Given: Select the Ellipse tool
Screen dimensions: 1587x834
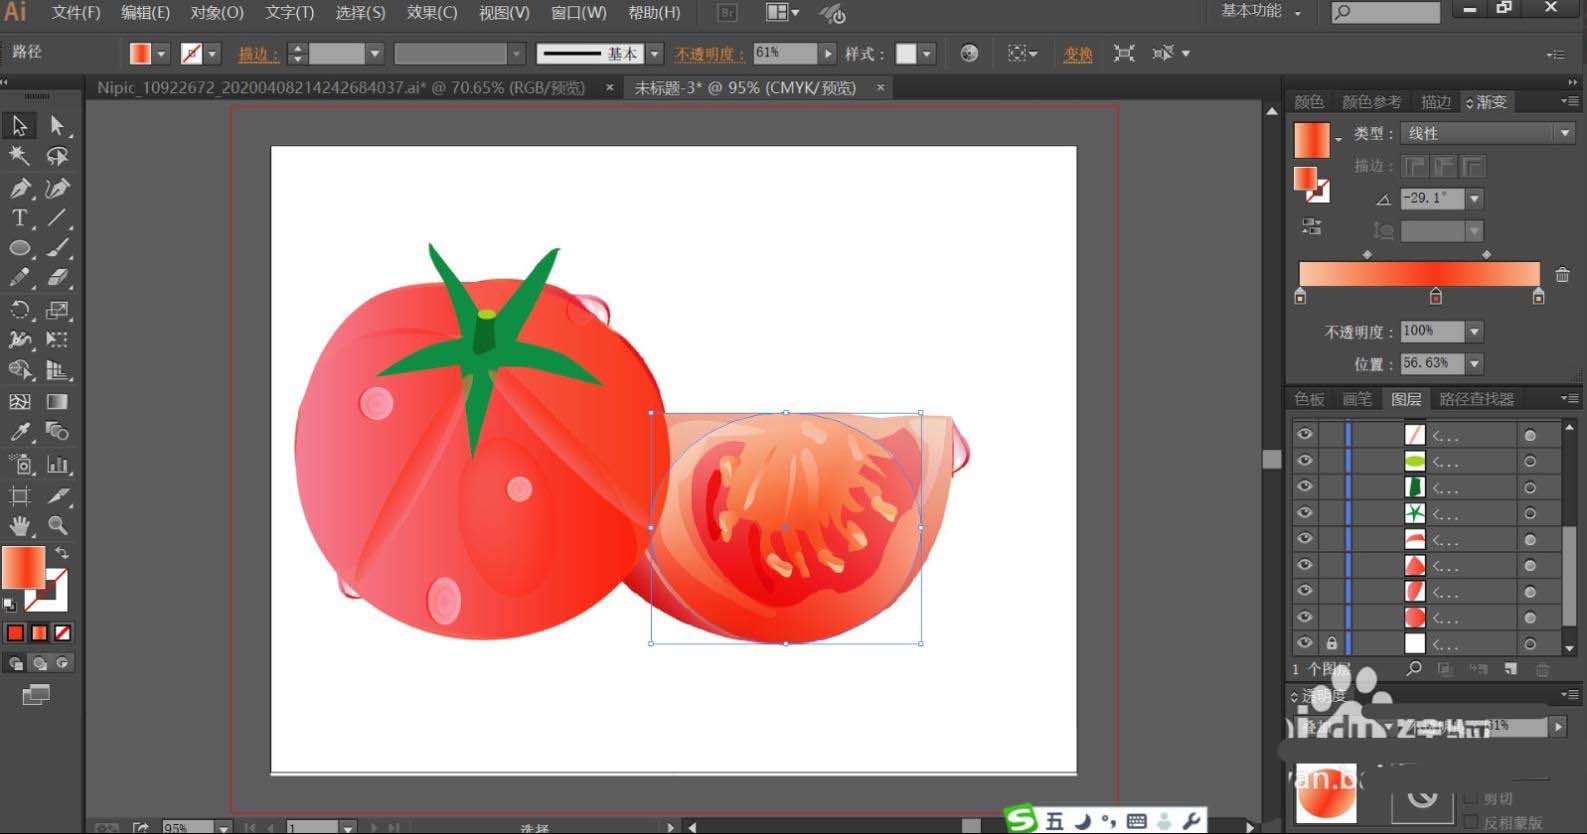Looking at the screenshot, I should (x=19, y=248).
